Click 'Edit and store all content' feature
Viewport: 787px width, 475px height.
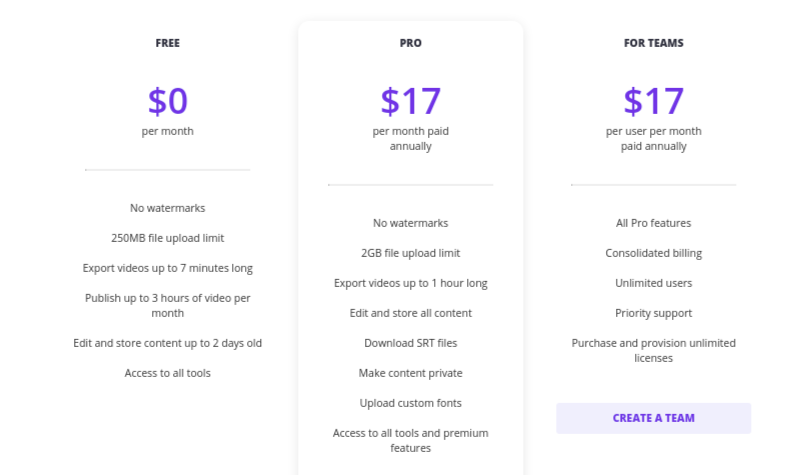pos(411,313)
